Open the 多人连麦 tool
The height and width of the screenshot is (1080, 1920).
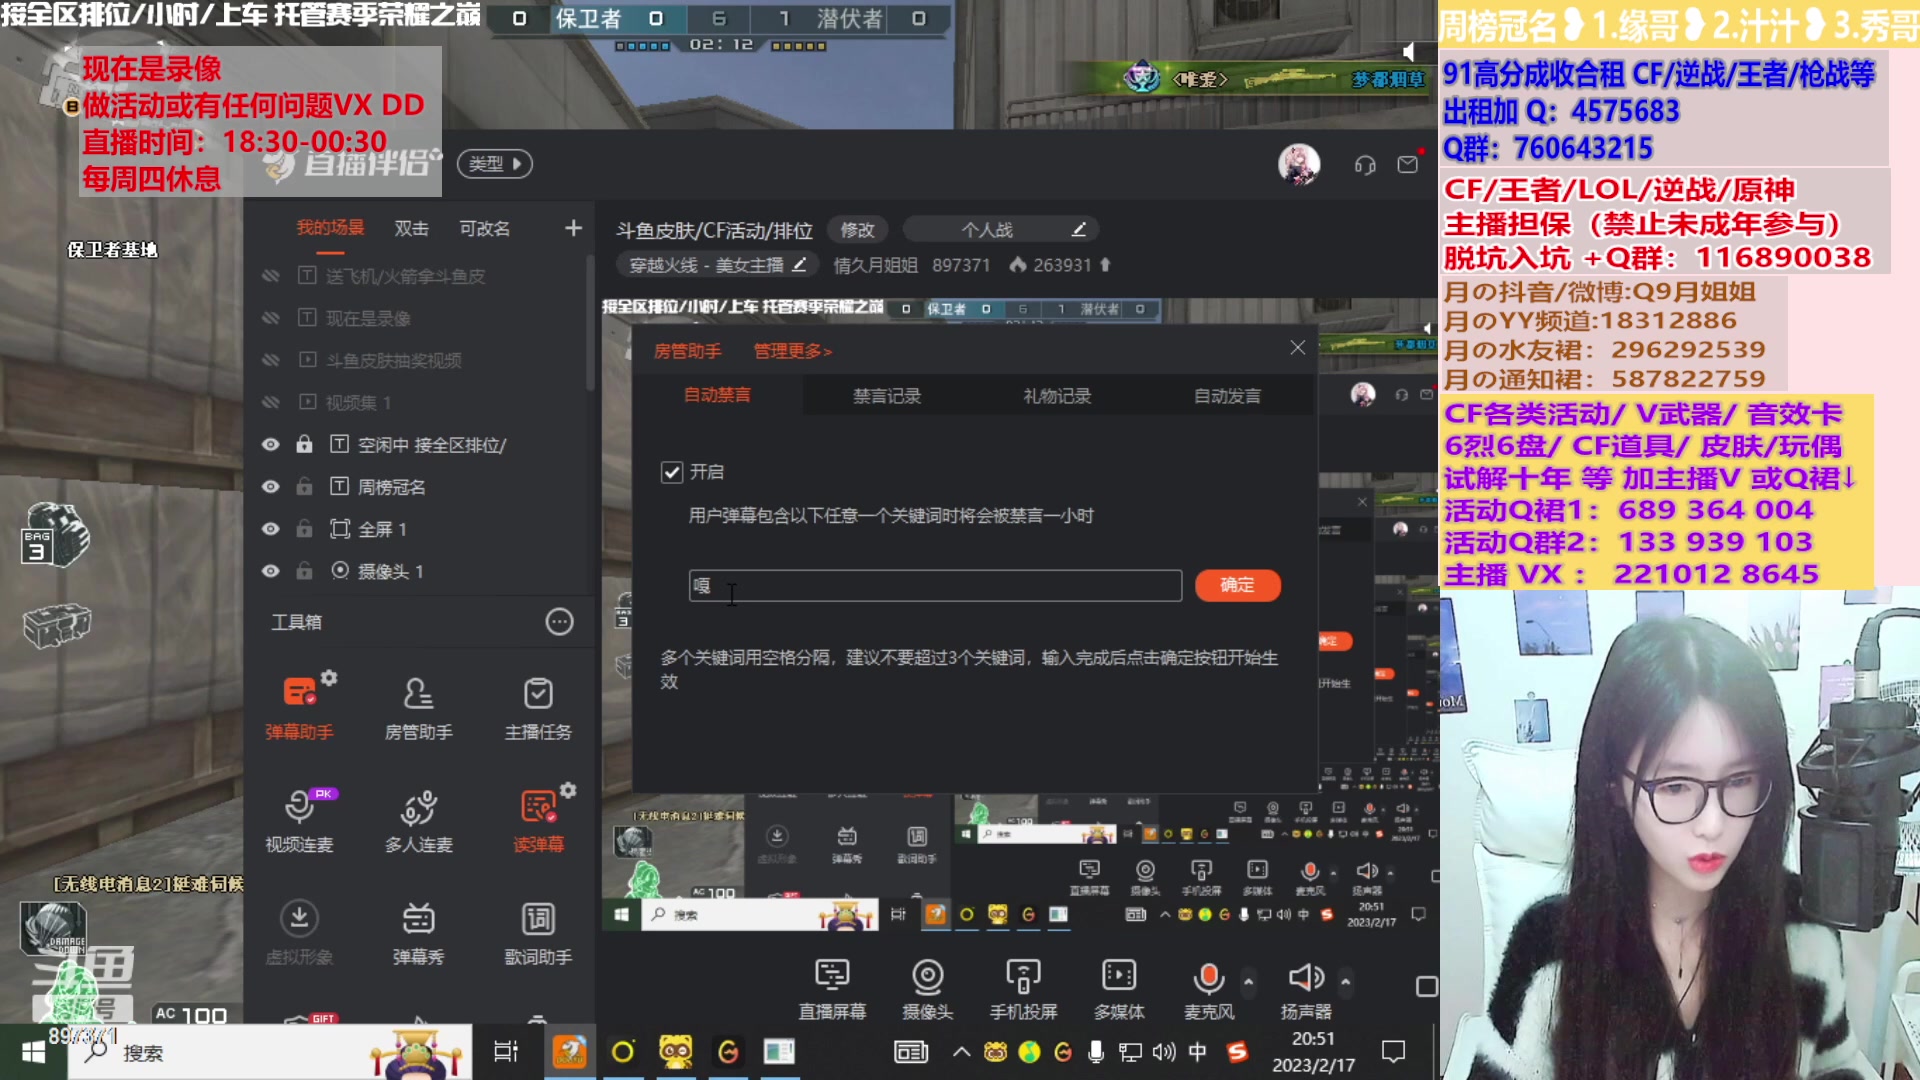[418, 821]
